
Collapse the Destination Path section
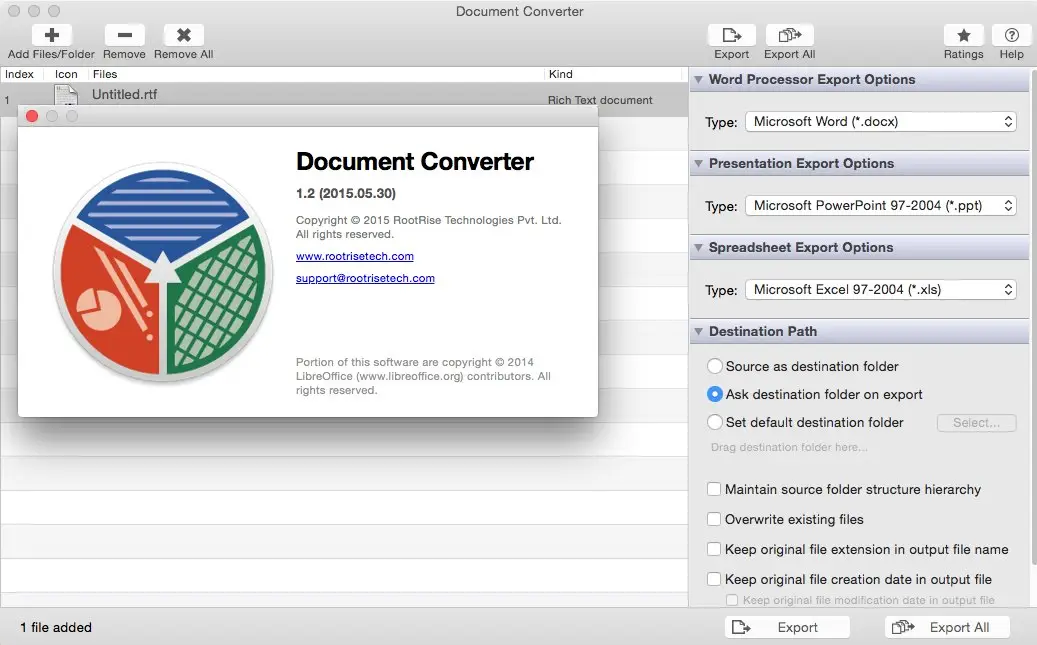click(698, 331)
